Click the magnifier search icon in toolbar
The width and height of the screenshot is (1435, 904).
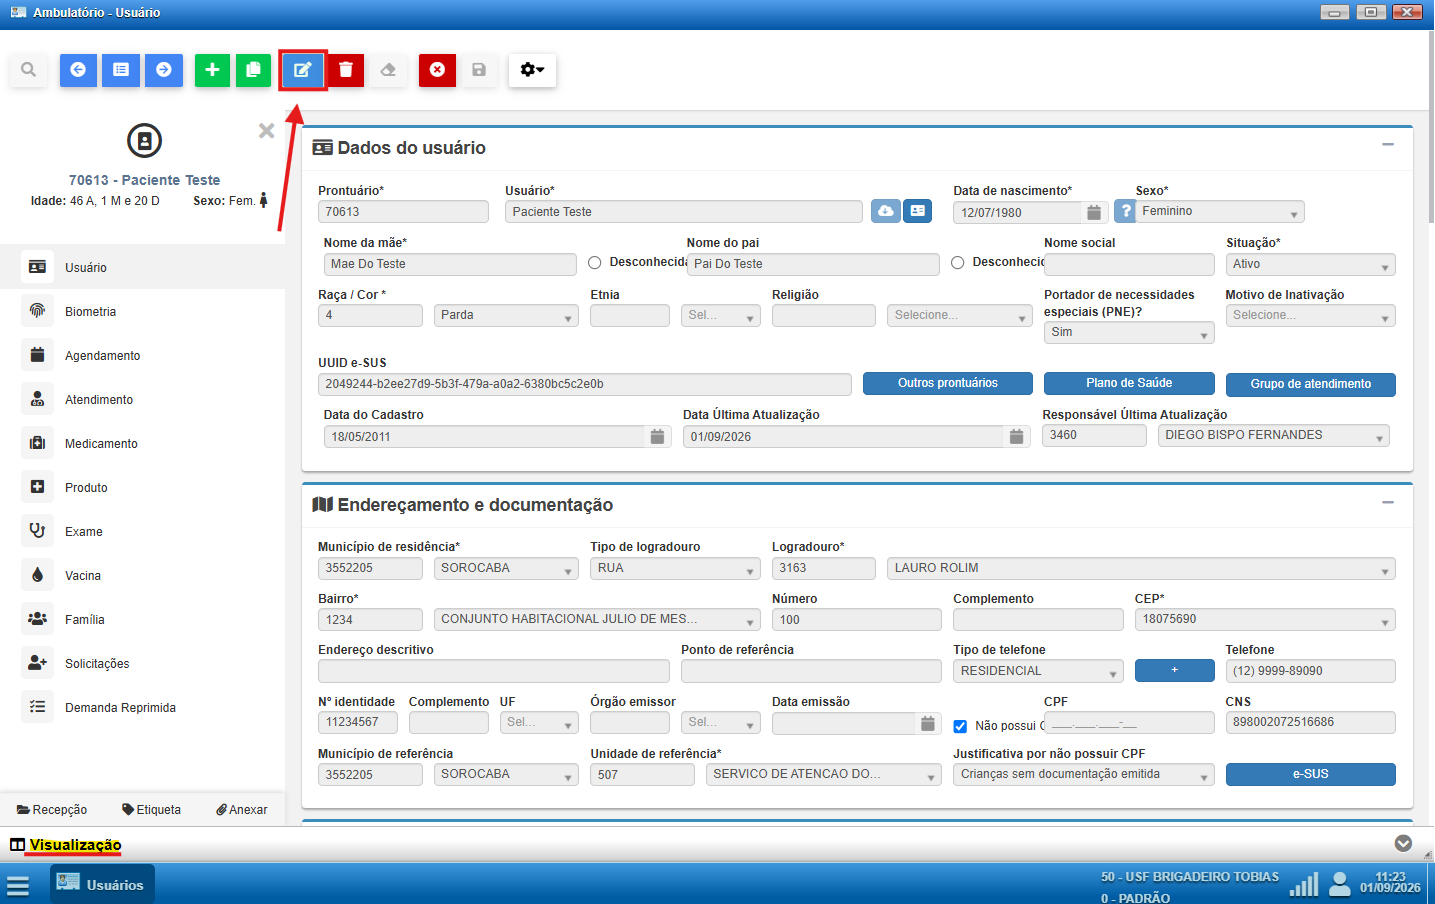[28, 70]
